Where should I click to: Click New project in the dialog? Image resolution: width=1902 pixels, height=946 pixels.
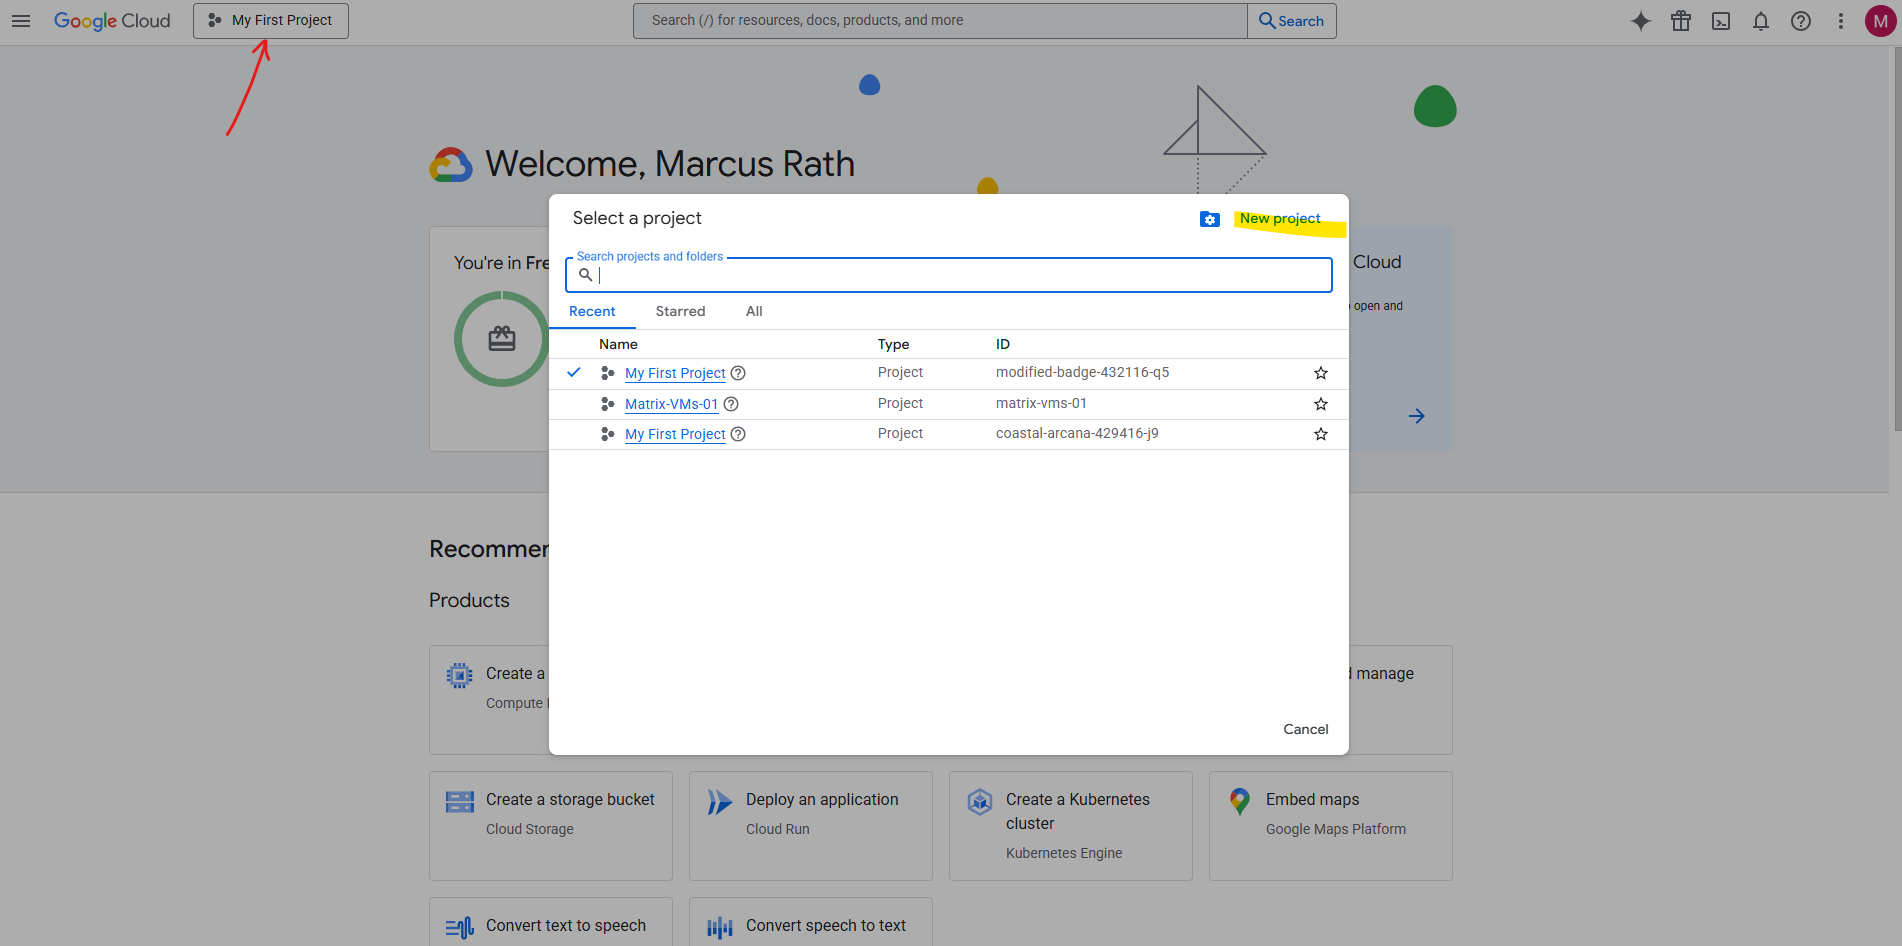[1280, 218]
